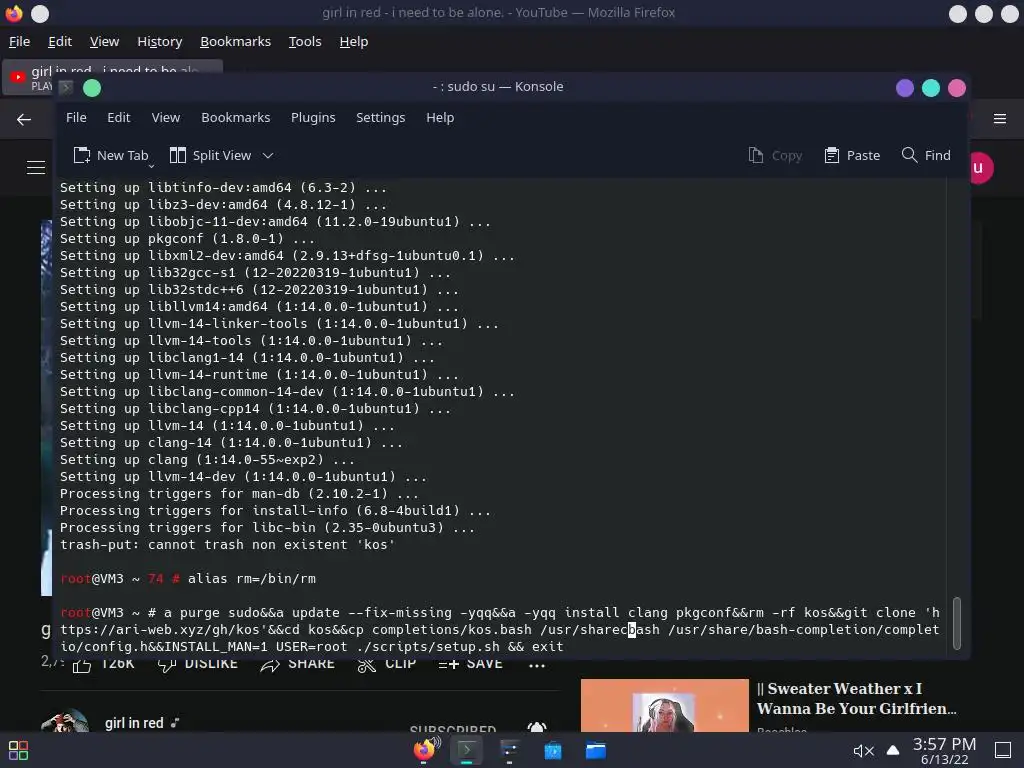Screen dimensions: 1024x768
Task: Open Konsole Settings menu
Action: coord(380,118)
